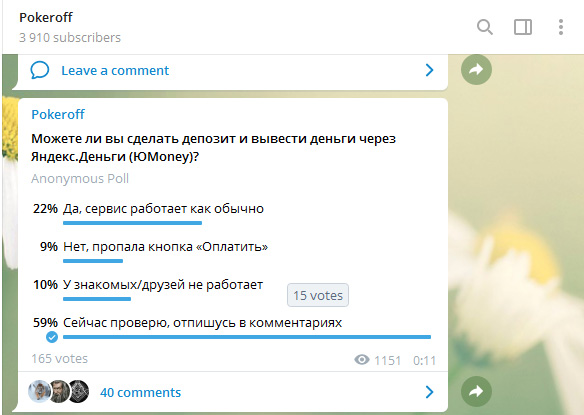Select option 'У знакомых/друзей не работает'
This screenshot has height=415, width=584.
click(163, 285)
